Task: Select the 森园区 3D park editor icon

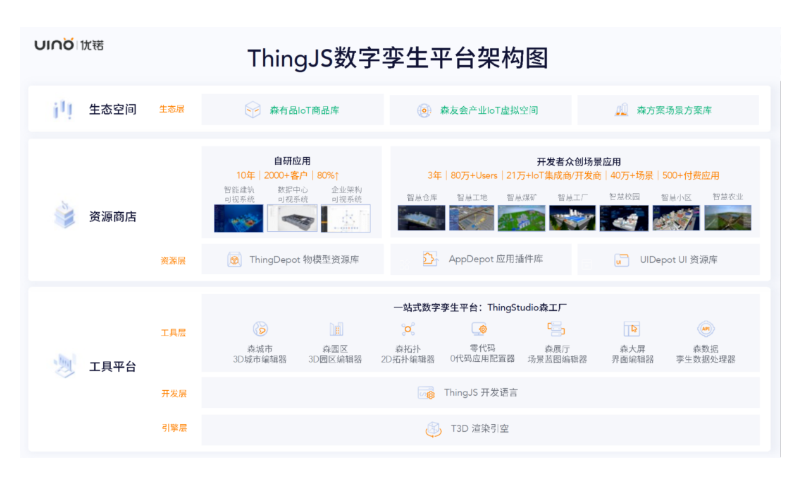Action: (x=336, y=329)
